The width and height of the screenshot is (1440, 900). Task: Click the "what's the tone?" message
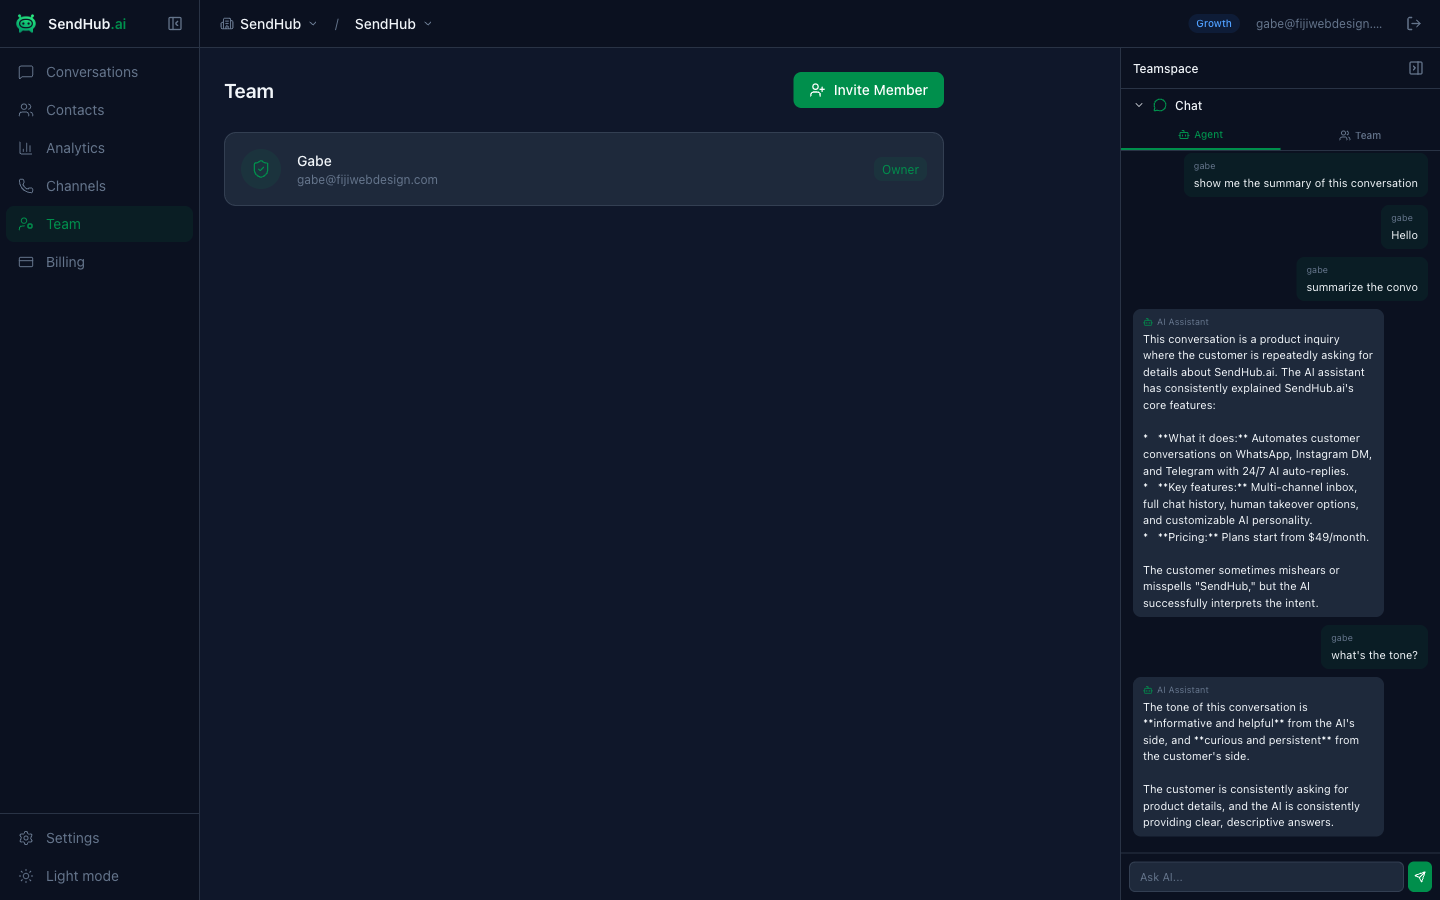(x=1374, y=647)
